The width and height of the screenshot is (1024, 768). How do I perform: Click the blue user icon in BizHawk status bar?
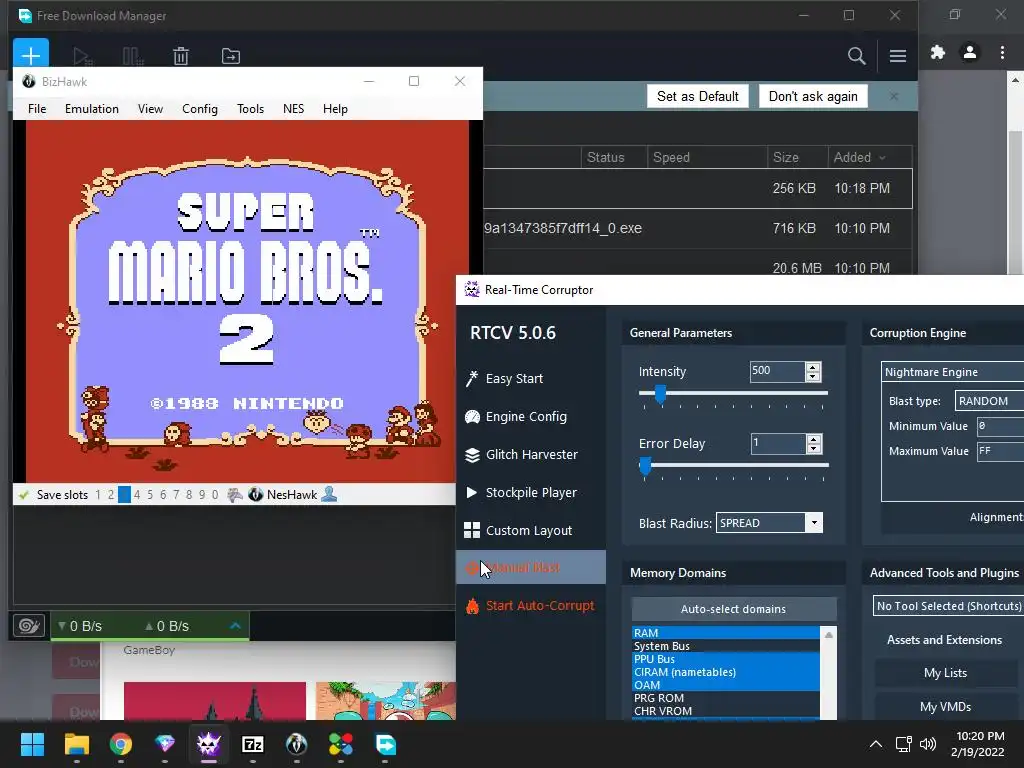click(329, 494)
